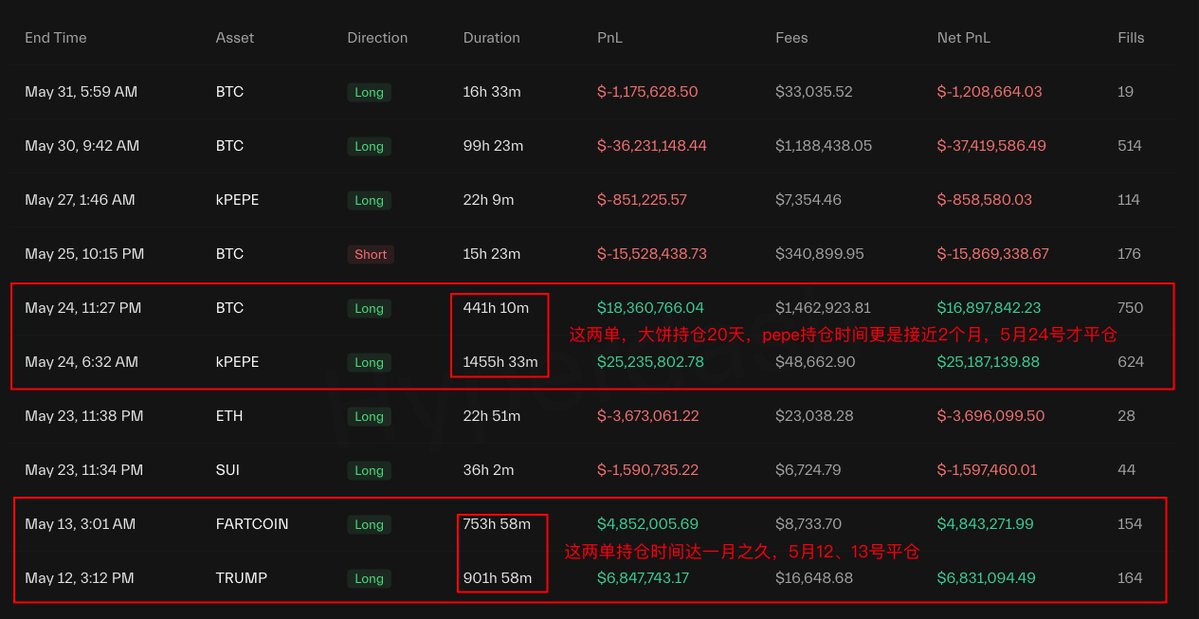Select the May 12, 3:12 PM end time
The height and width of the screenshot is (619, 1199).
click(x=79, y=578)
